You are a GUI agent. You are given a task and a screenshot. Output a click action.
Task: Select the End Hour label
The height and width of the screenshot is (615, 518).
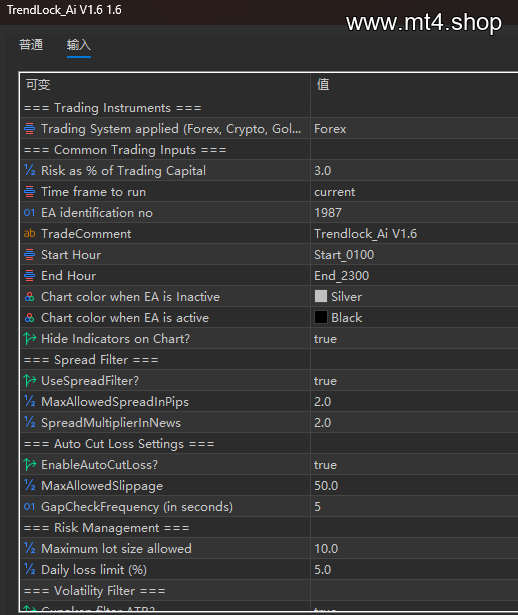[68, 276]
